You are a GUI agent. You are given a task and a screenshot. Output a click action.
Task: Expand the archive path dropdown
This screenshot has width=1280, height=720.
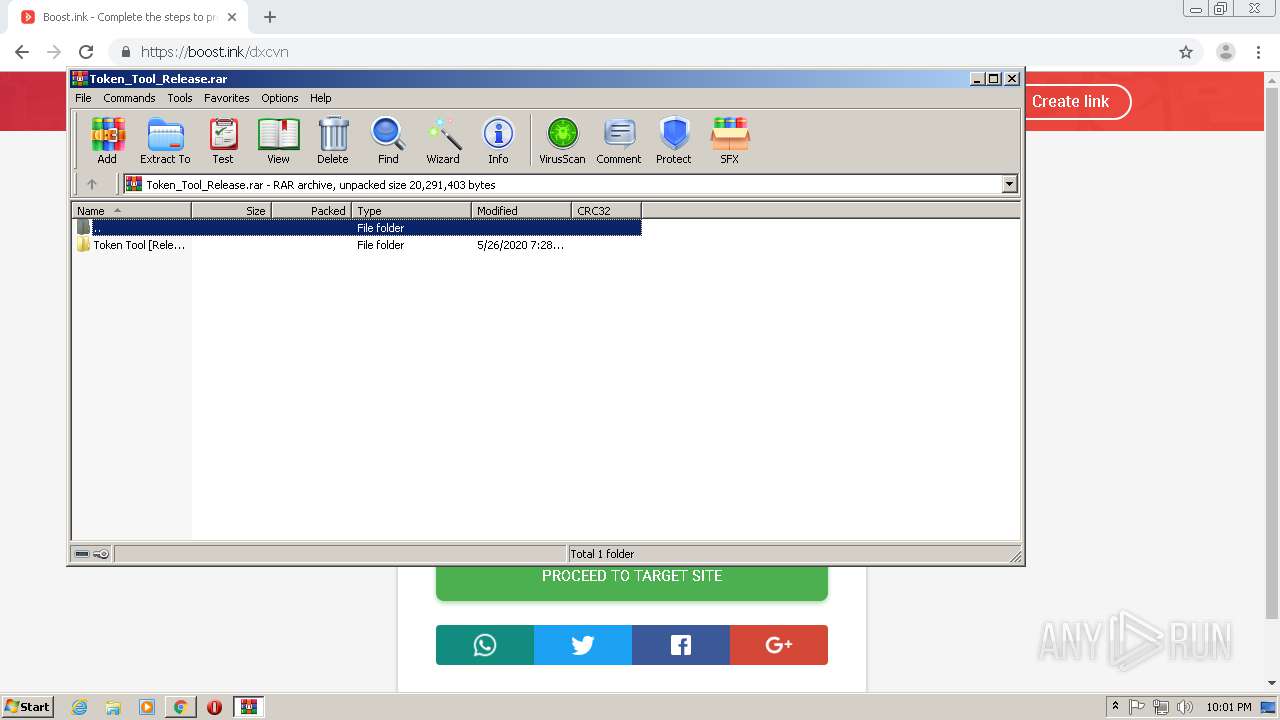pyautogui.click(x=1009, y=184)
